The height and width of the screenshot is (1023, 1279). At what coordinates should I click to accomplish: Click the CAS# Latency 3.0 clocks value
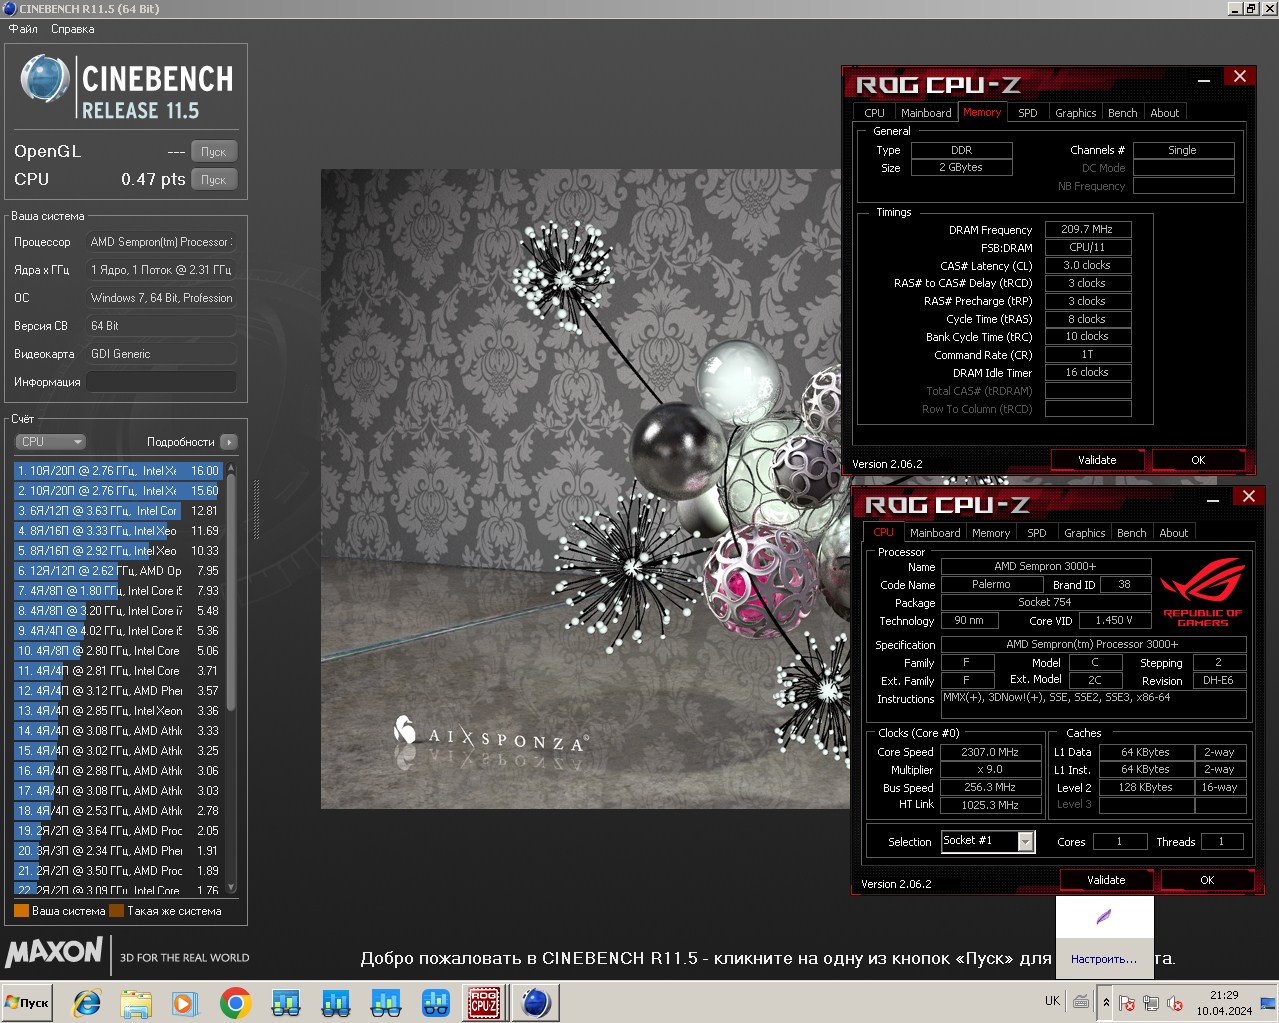click(1088, 265)
